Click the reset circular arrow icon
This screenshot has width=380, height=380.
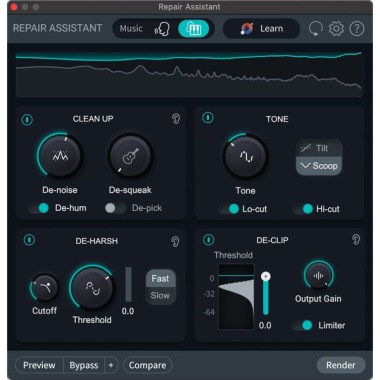click(315, 29)
